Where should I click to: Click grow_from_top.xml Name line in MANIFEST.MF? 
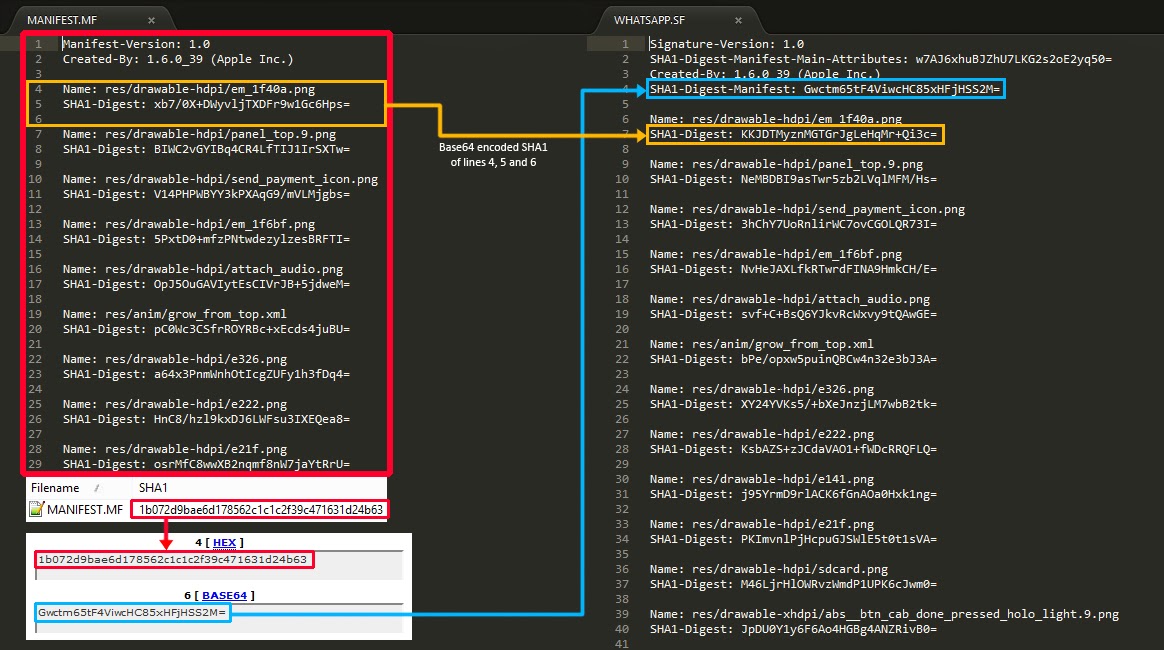[x=174, y=314]
